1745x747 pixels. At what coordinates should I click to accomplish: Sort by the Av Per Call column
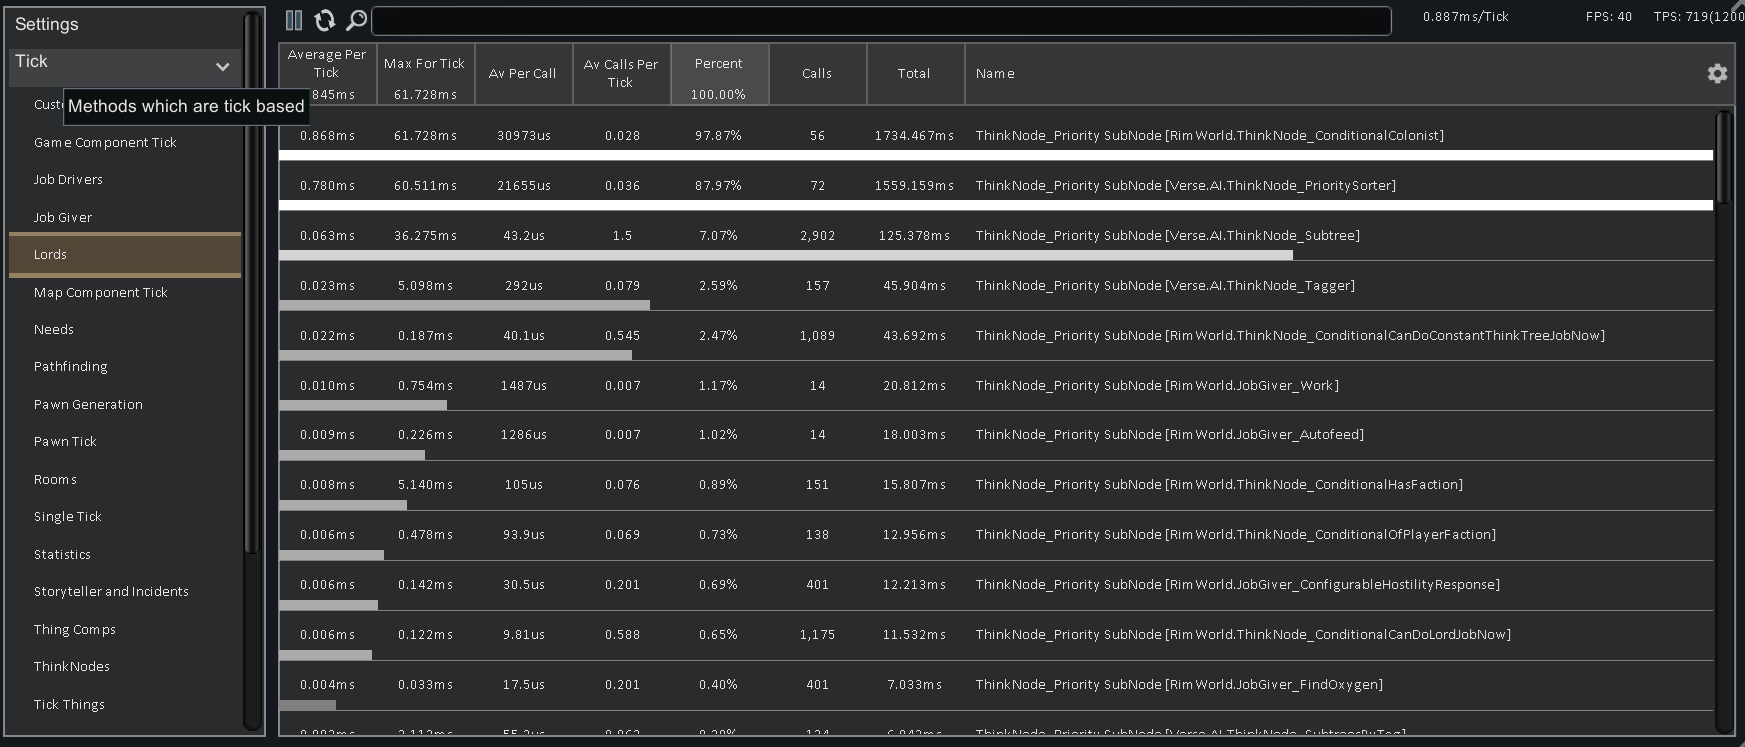(x=523, y=74)
